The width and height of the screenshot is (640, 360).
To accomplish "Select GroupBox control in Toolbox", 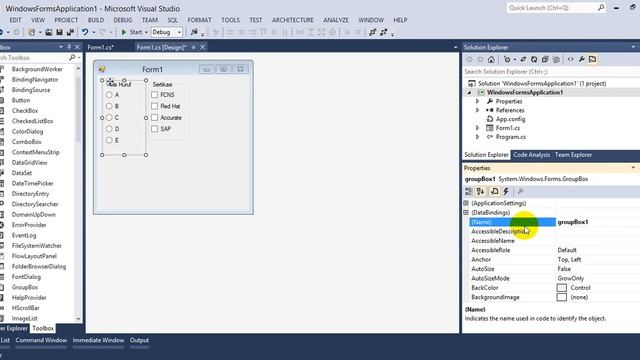I will (x=24, y=287).
